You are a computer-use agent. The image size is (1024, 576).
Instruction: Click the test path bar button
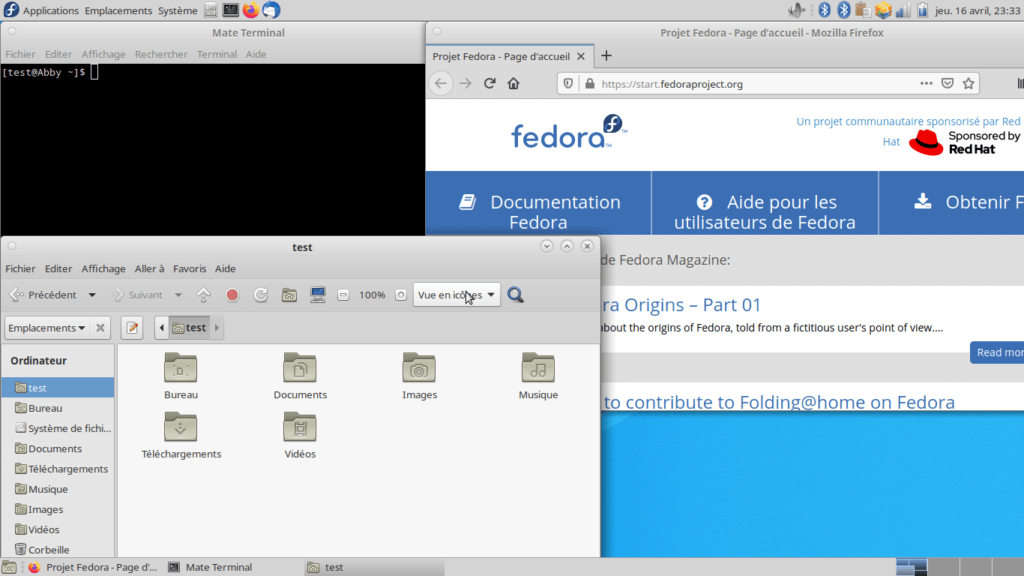click(189, 328)
